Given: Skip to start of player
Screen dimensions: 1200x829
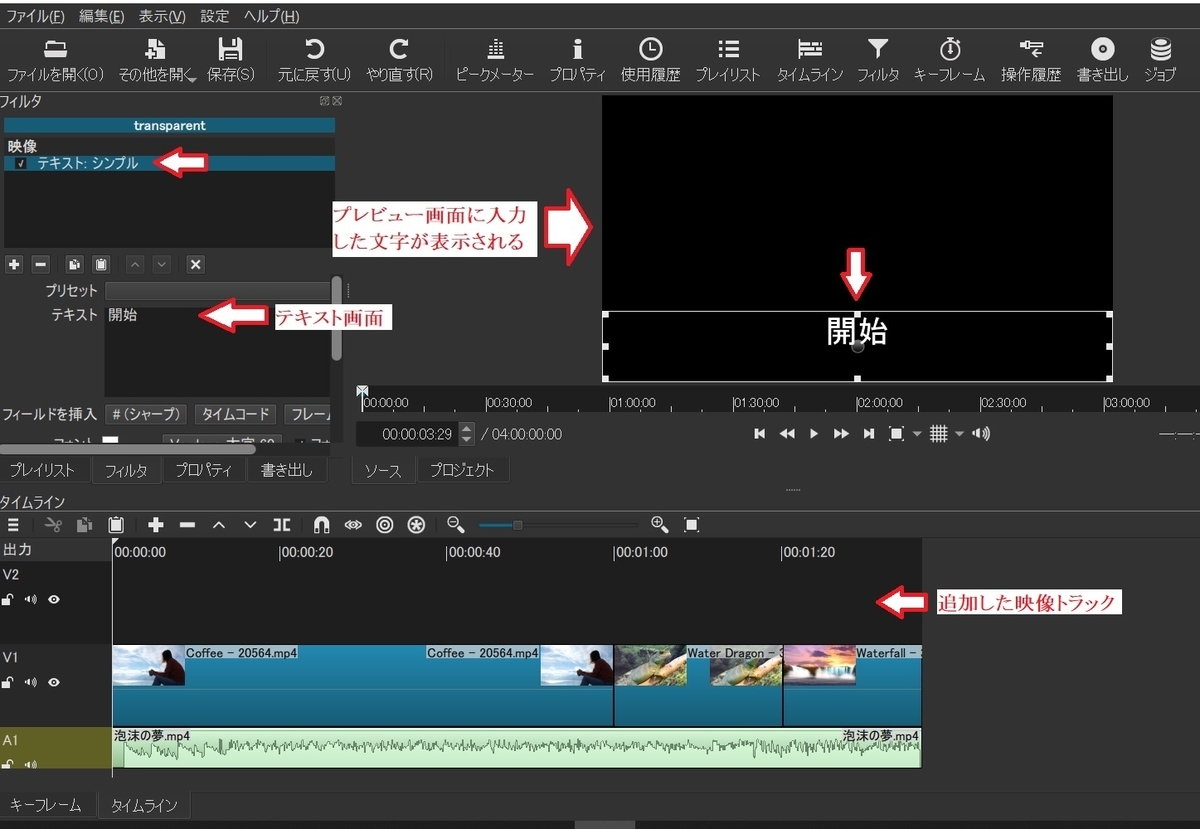Looking at the screenshot, I should pos(759,434).
